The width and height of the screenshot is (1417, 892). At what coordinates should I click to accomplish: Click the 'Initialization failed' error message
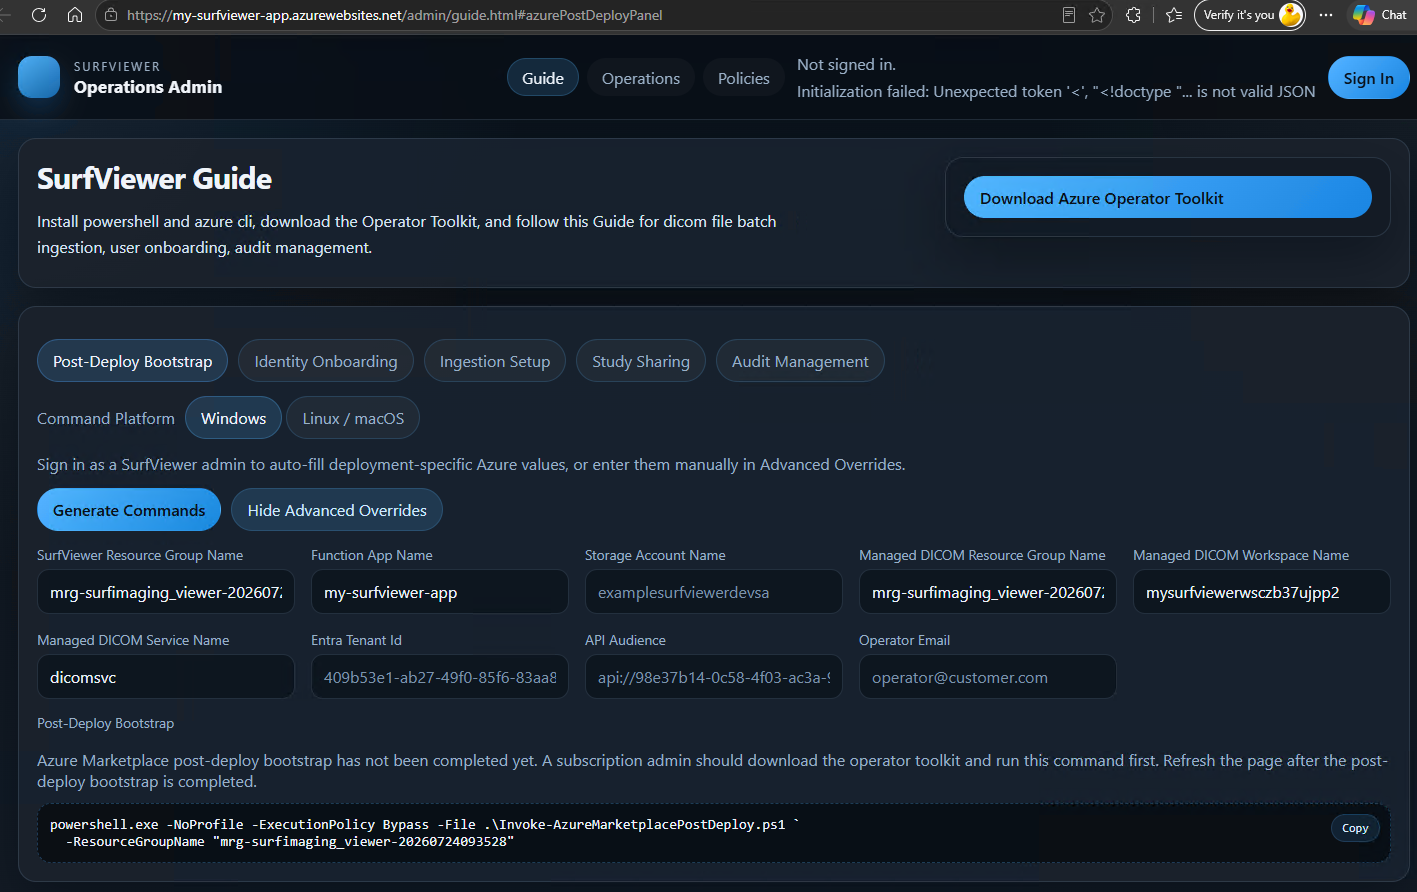coord(1056,92)
